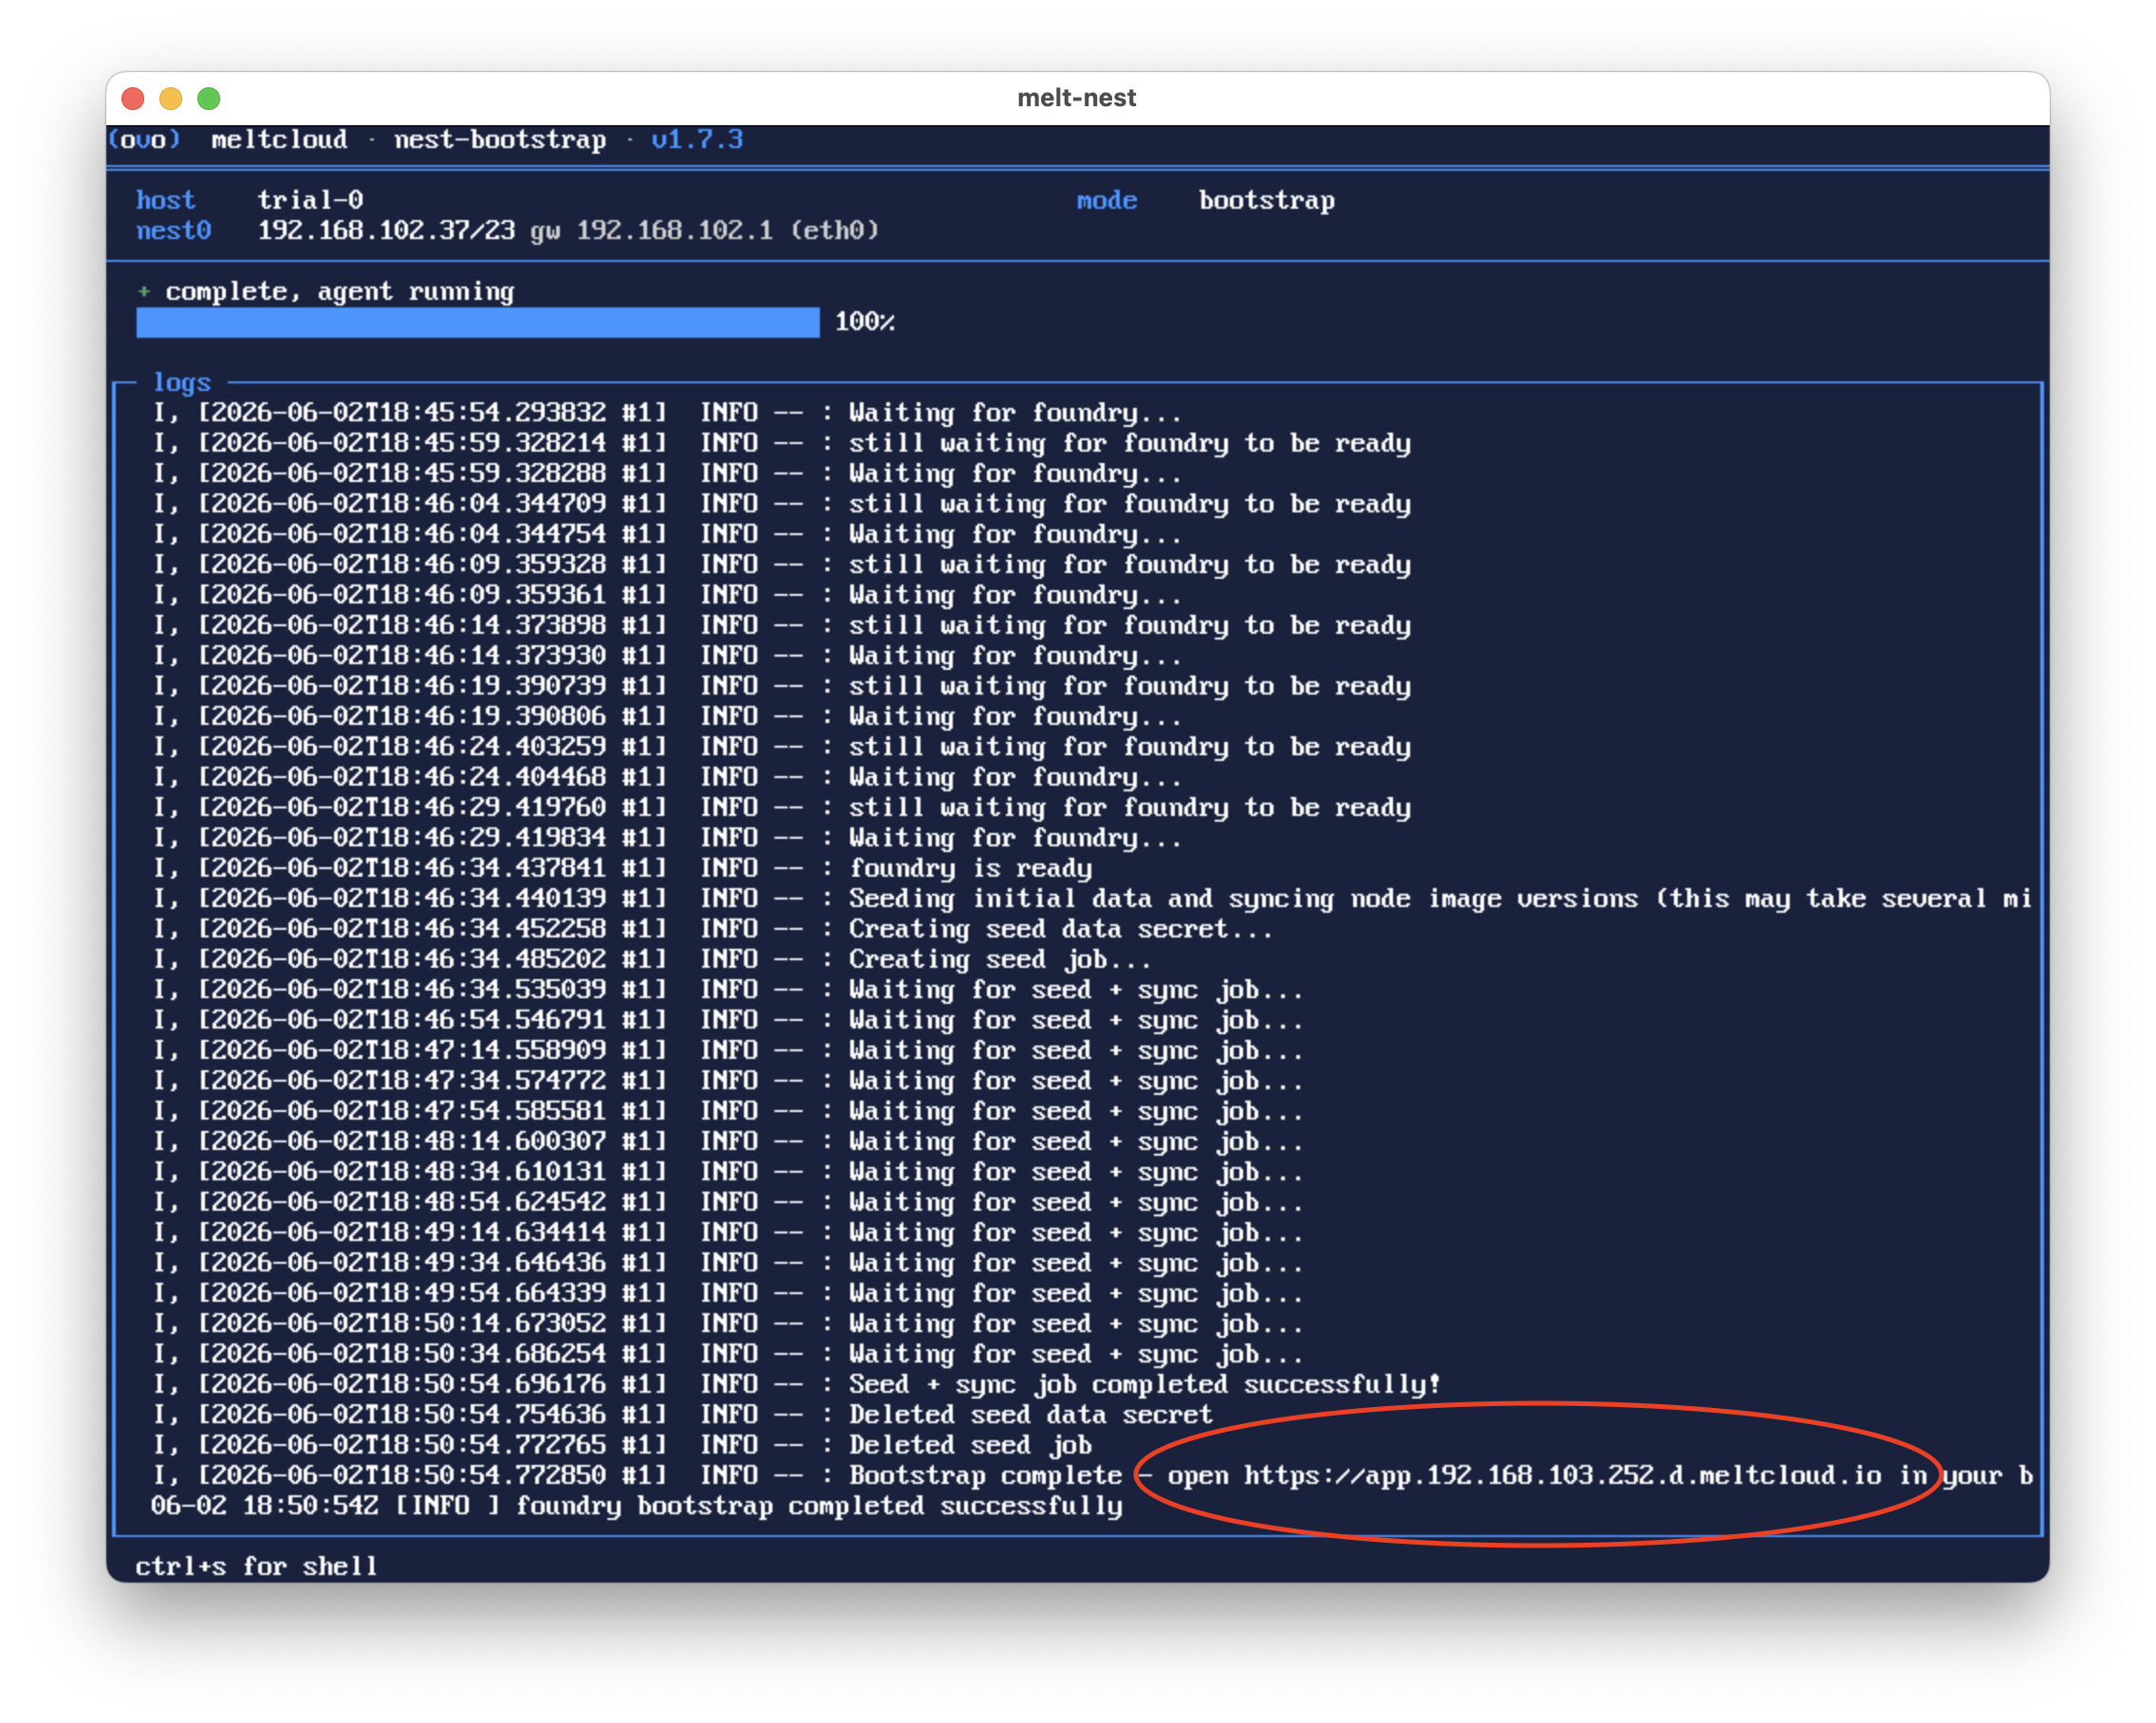Click the blue 100% progress bar
Screen dimensions: 2156x1723
tap(478, 322)
